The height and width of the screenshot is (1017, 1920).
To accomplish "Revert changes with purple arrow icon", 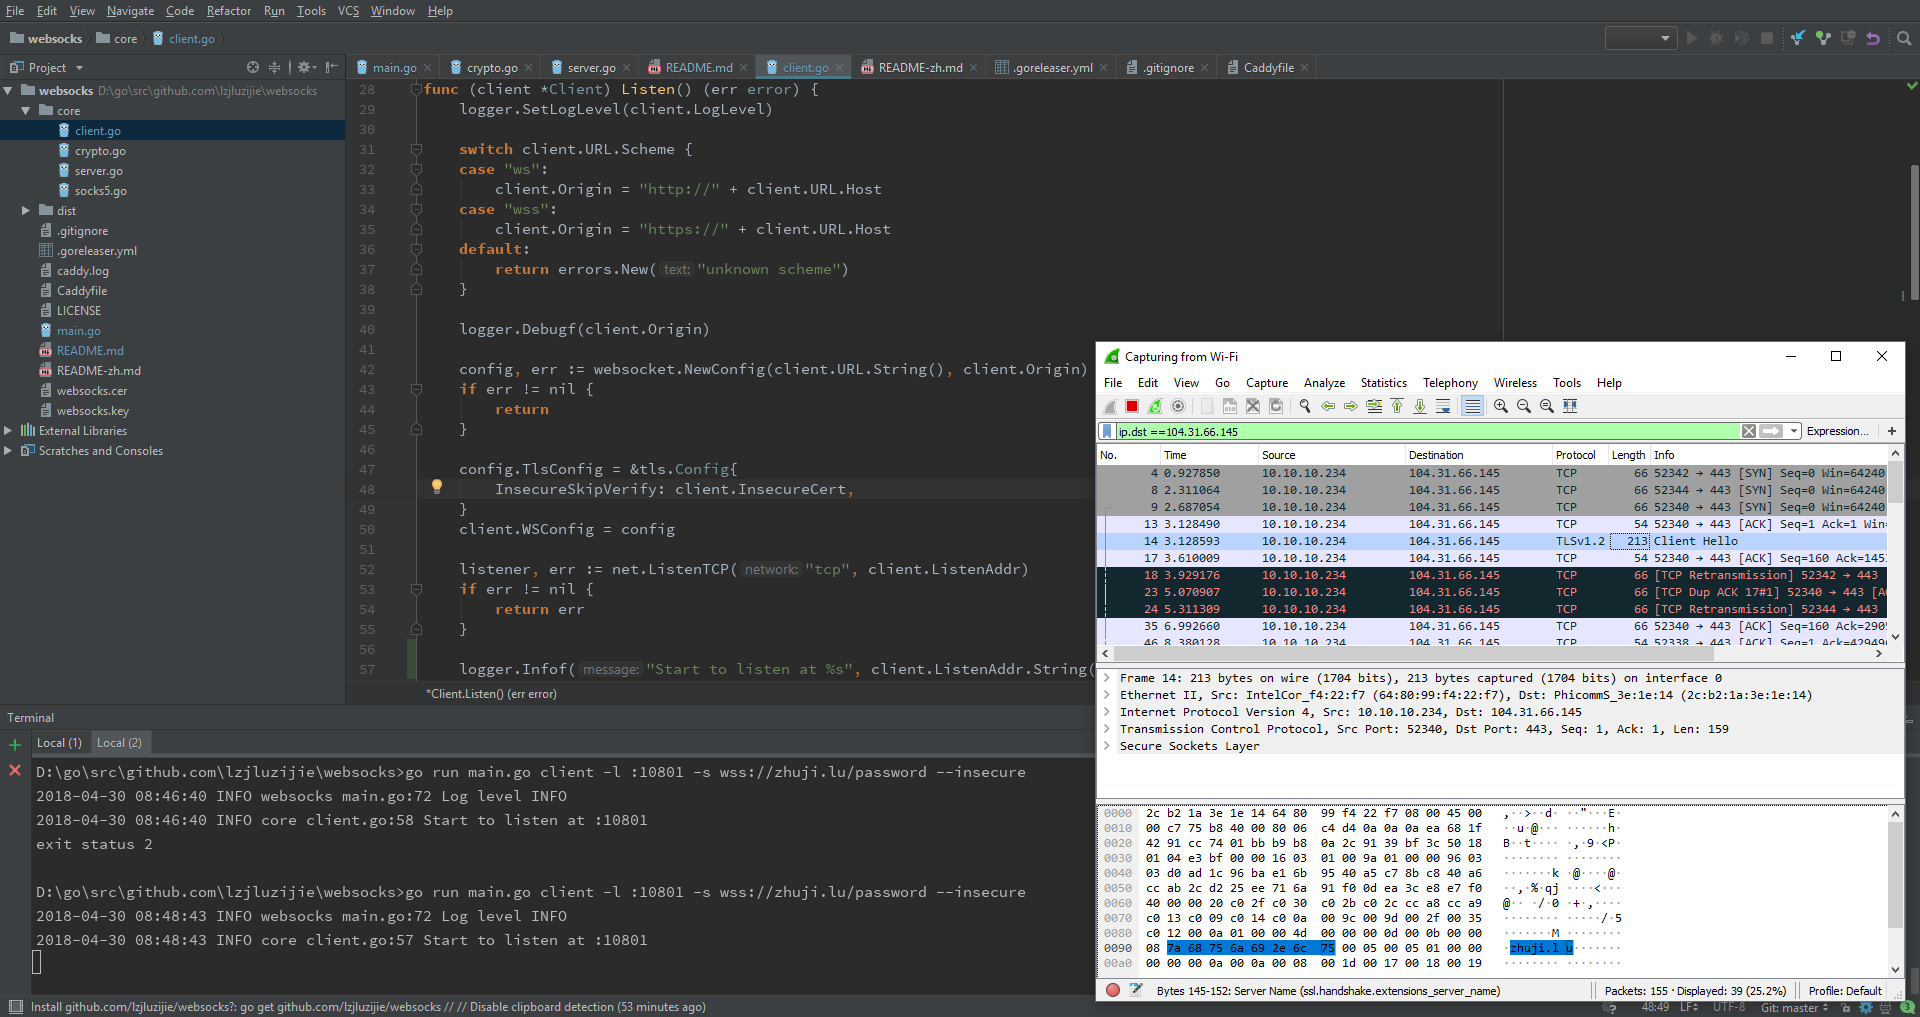I will (x=1873, y=38).
